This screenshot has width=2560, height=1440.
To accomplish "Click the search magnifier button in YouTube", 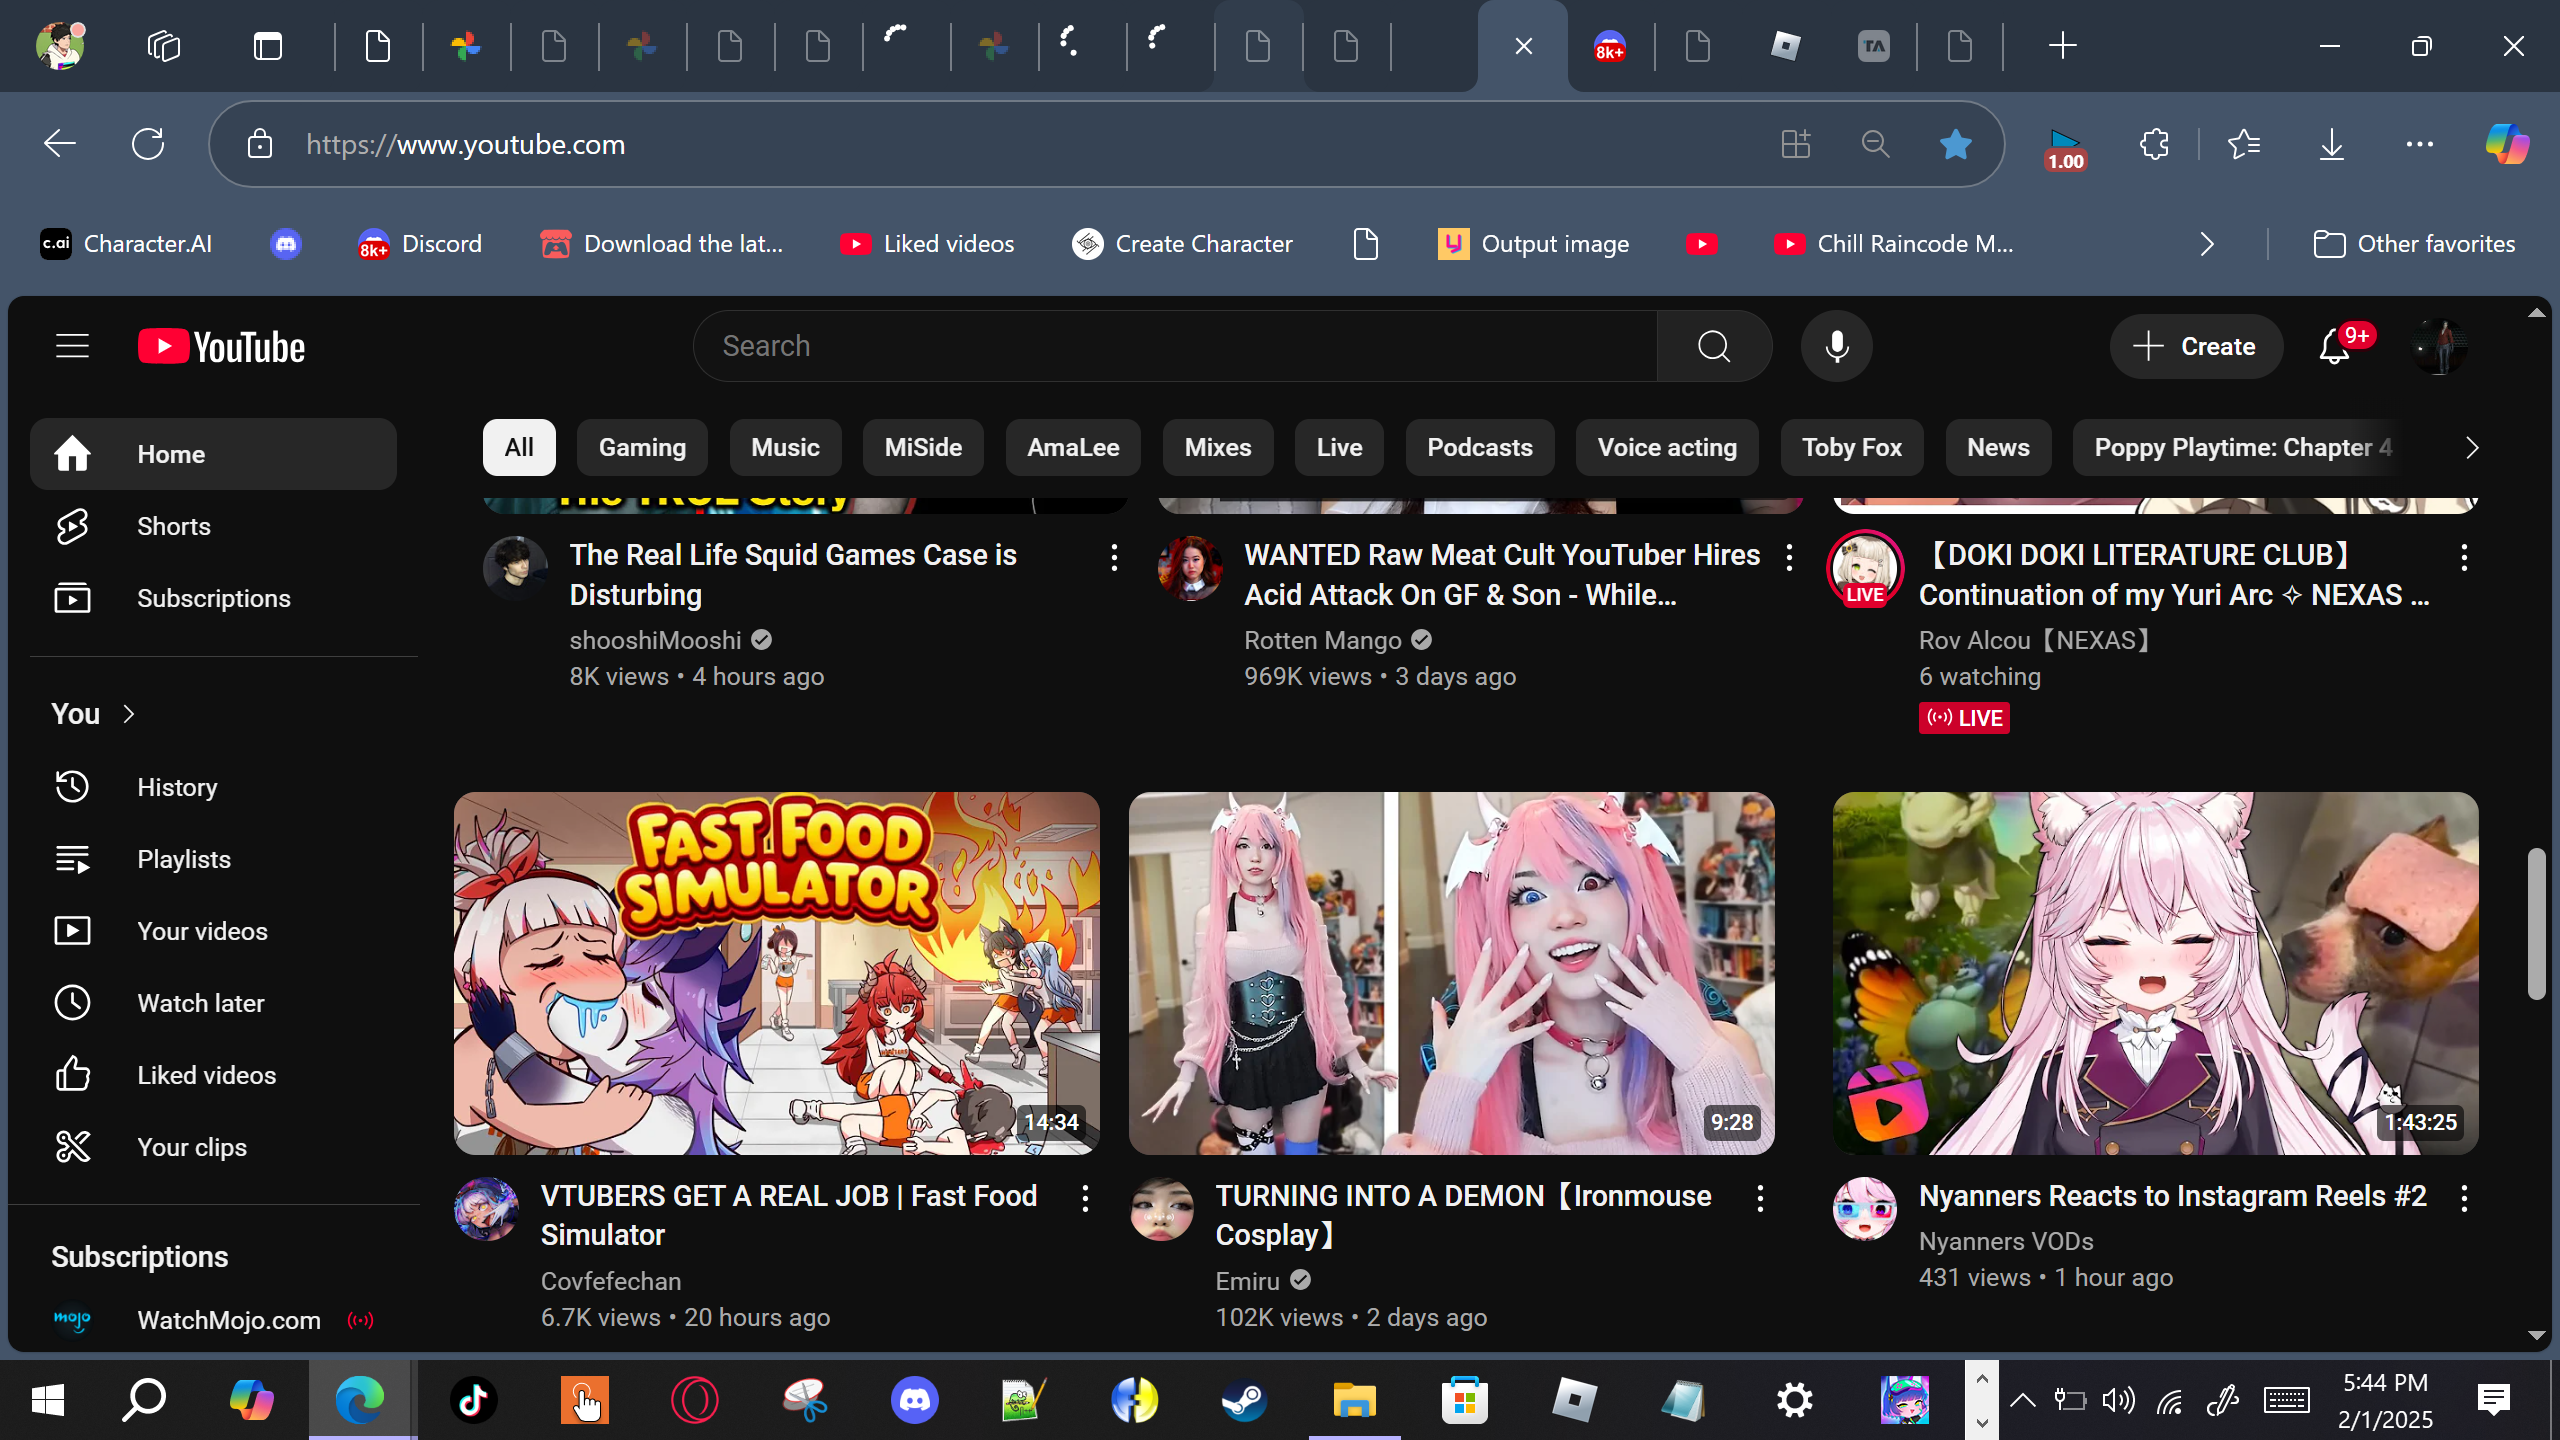I will [1714, 347].
